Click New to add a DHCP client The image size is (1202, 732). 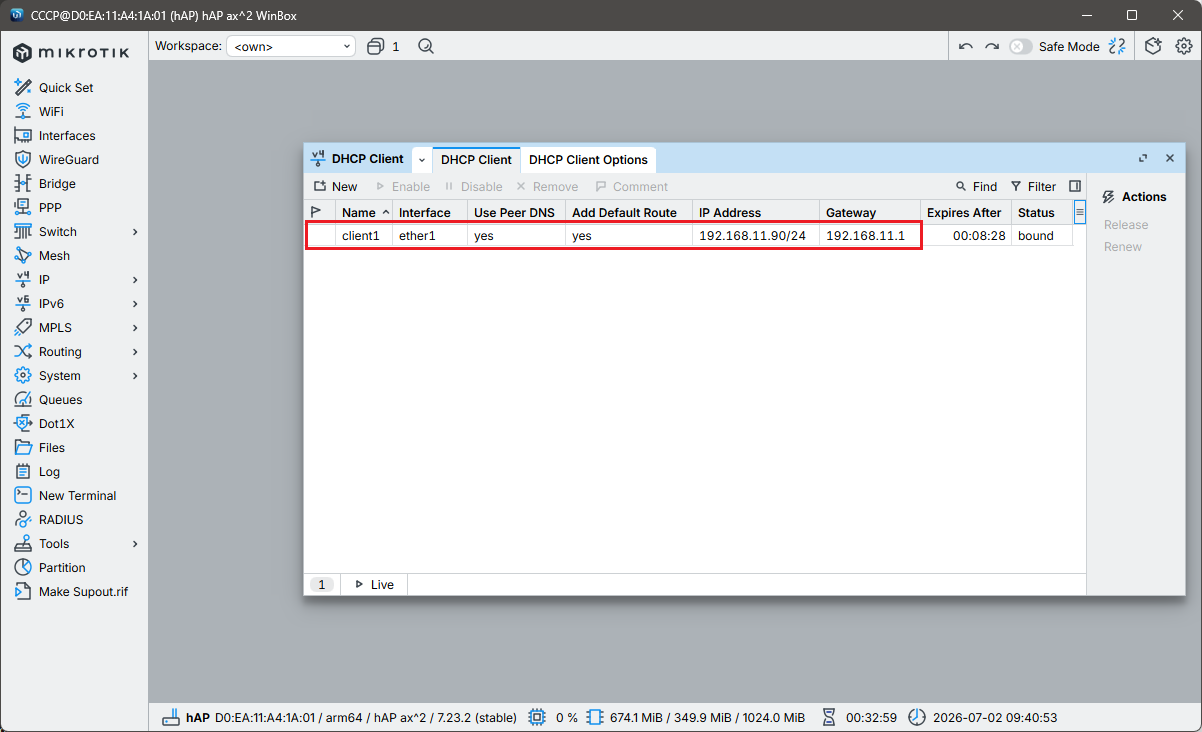point(335,186)
